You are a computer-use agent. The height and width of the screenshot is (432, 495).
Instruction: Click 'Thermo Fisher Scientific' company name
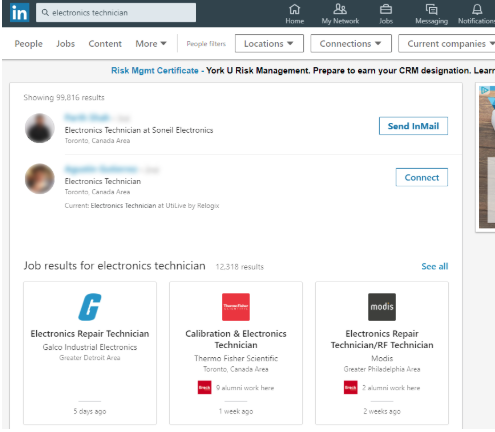click(236, 358)
